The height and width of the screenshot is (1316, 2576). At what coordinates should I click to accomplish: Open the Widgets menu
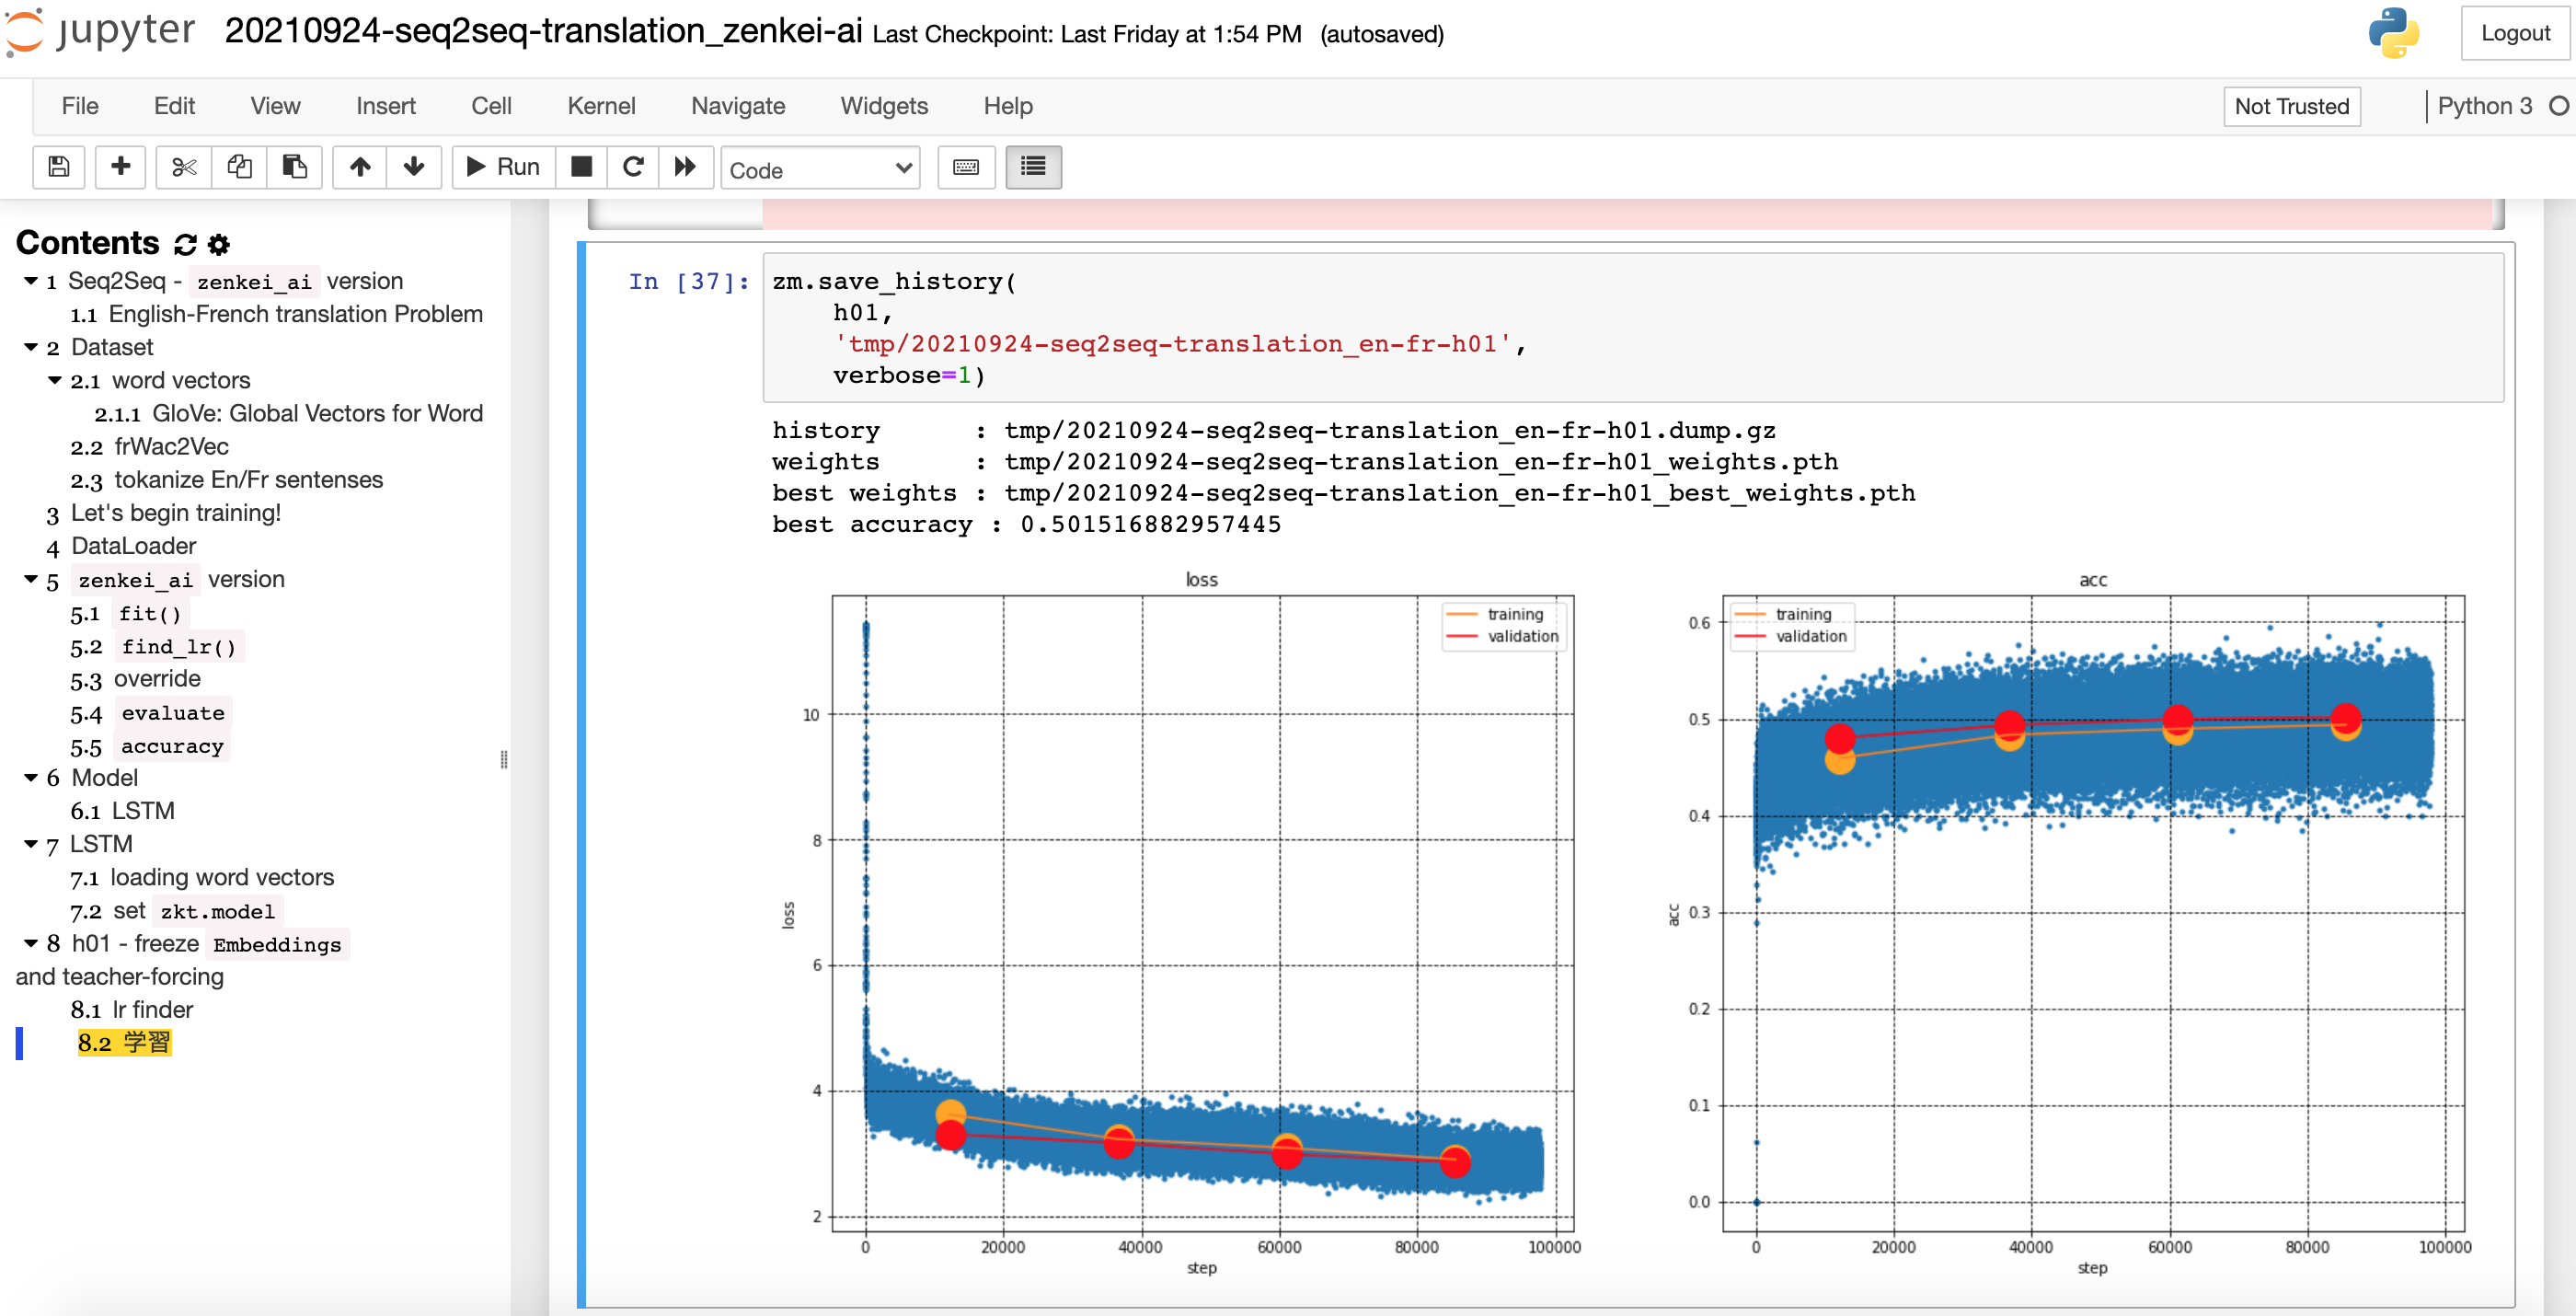click(x=884, y=106)
